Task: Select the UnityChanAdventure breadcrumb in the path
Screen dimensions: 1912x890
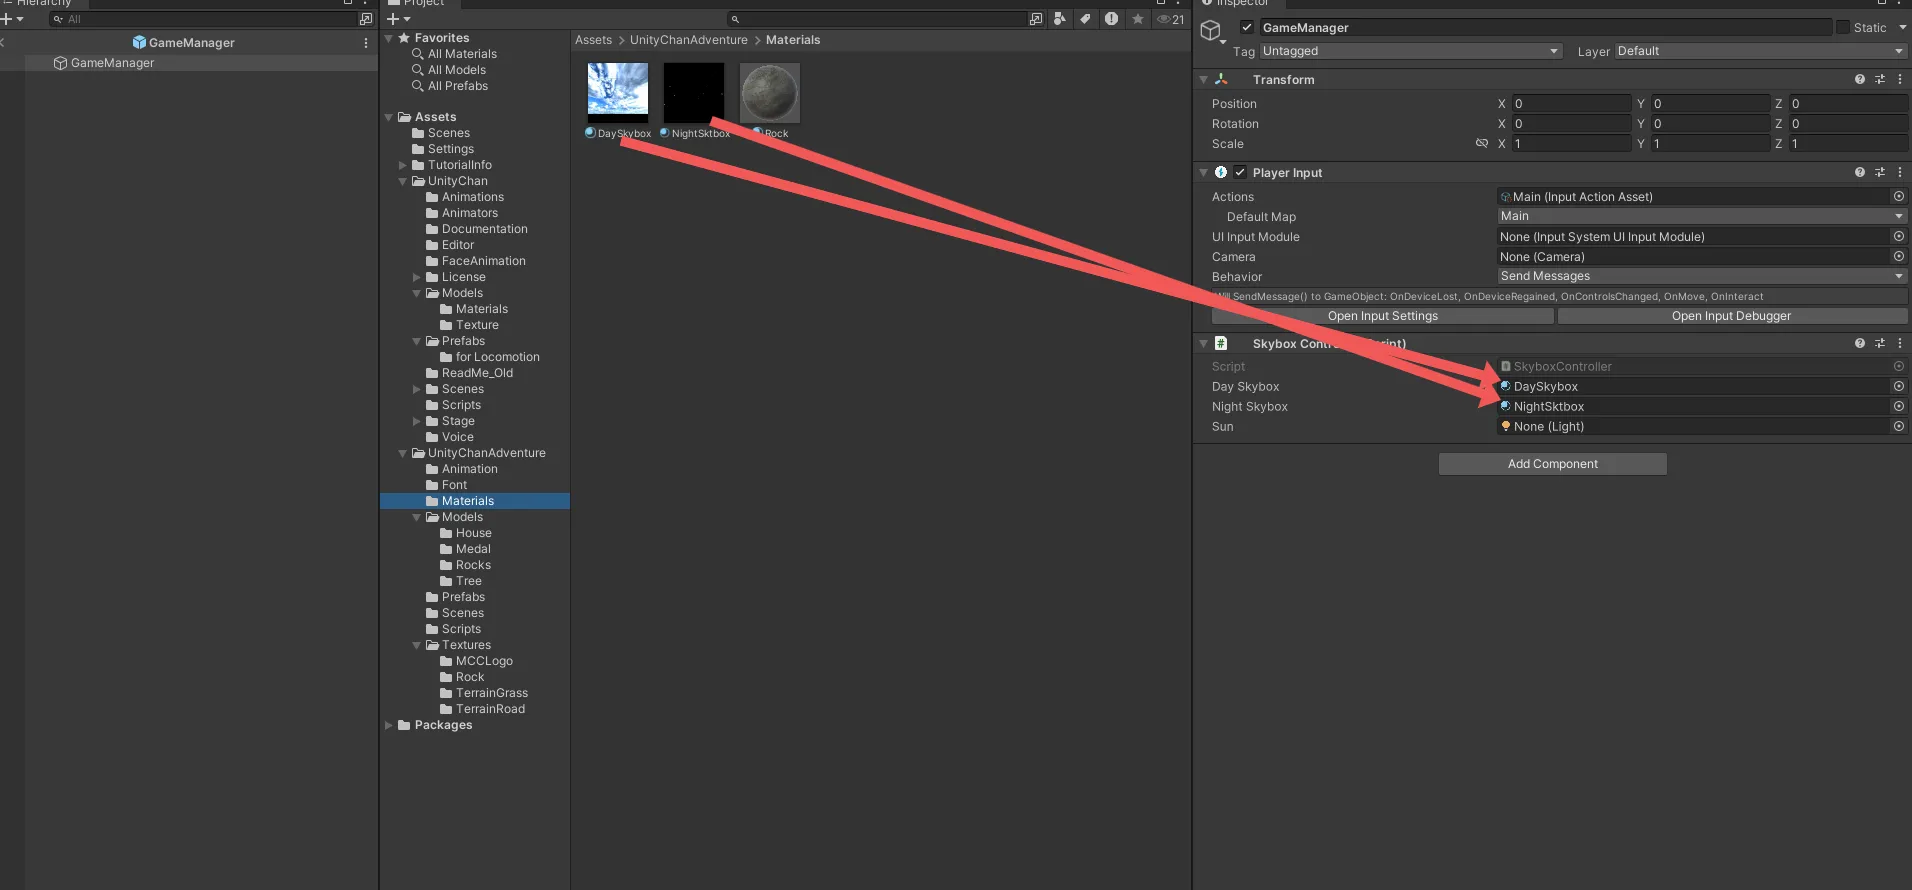Action: [x=688, y=40]
